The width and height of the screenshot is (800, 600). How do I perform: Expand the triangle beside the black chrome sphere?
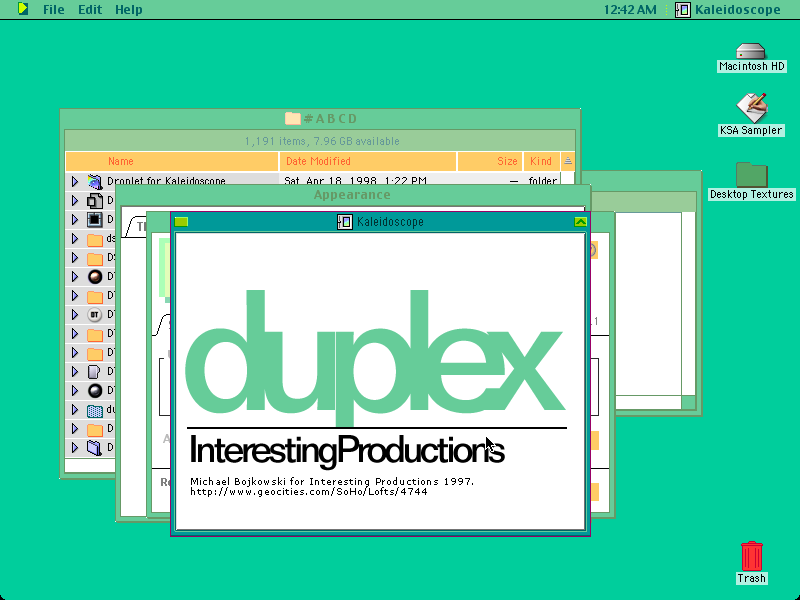(x=74, y=391)
